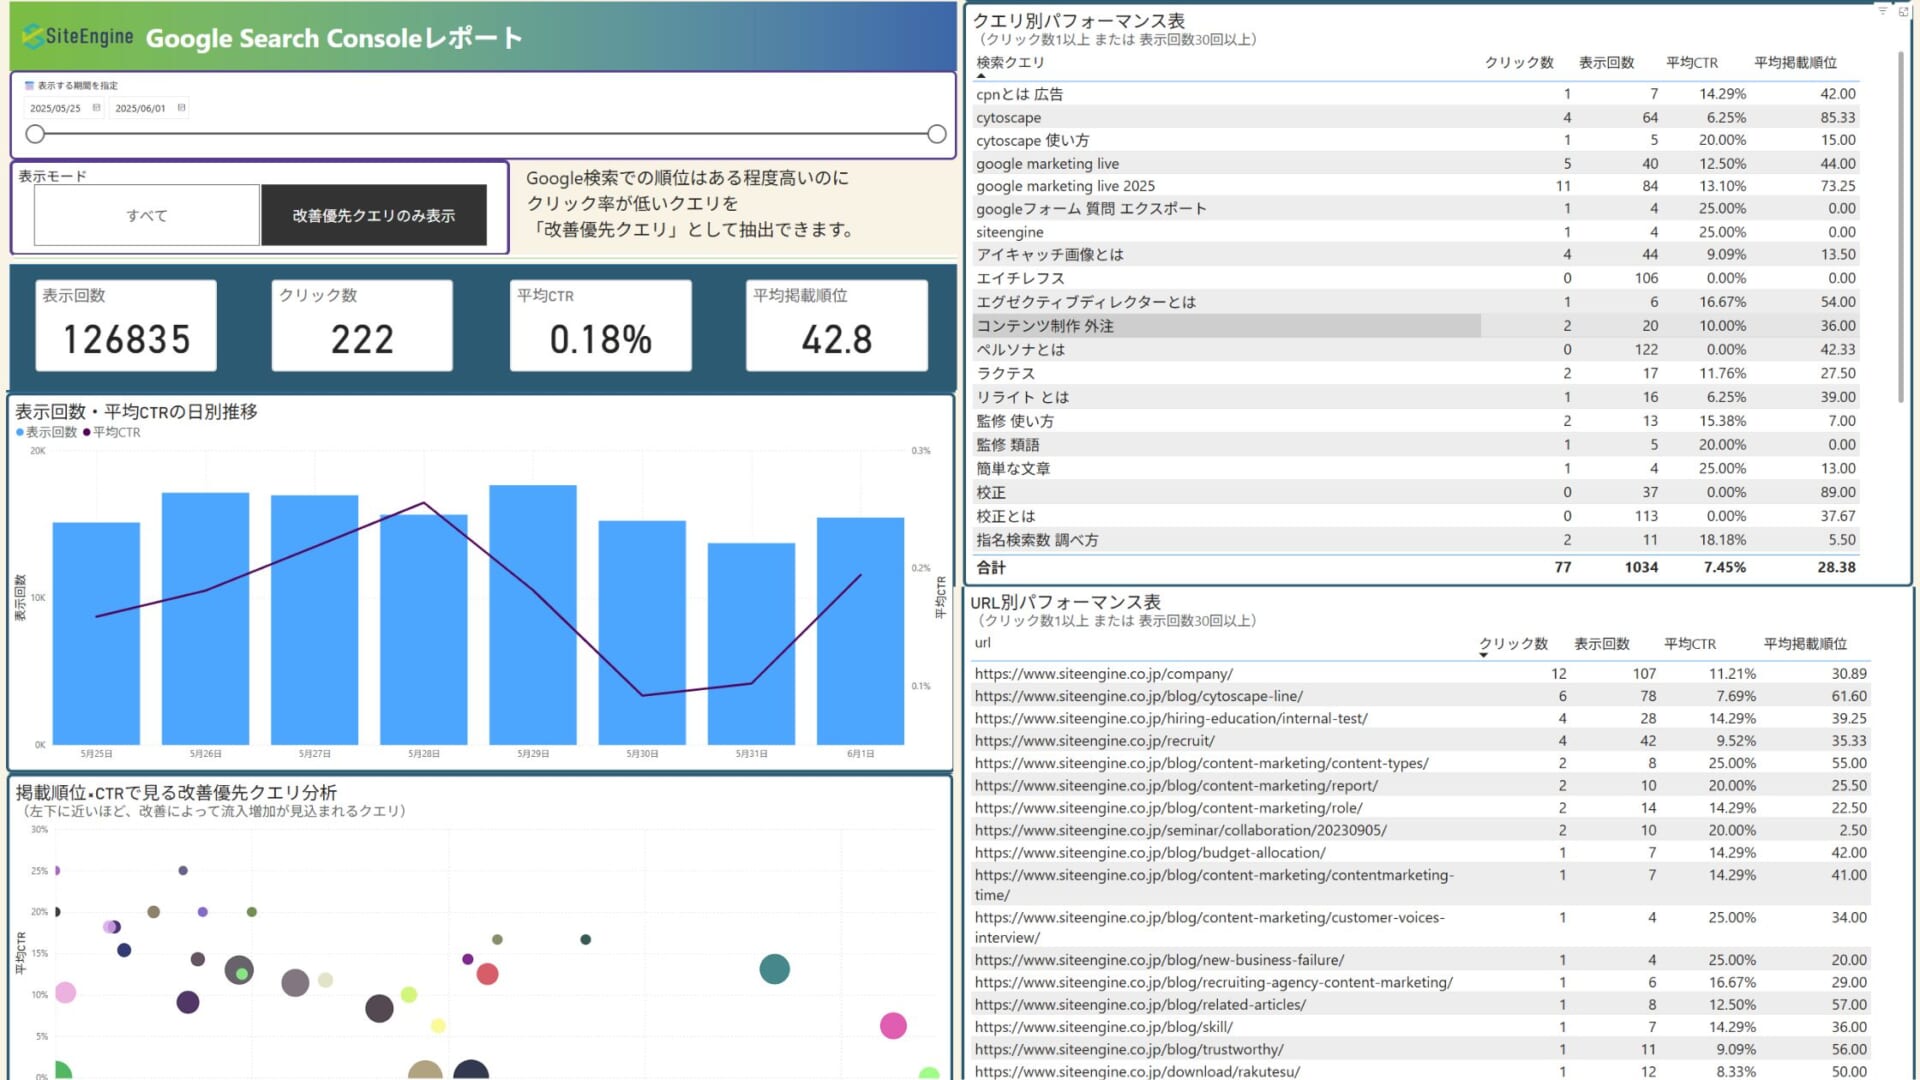Viewport: 1920px width, 1080px height.
Task: Select the 5月29日 bar in the chart
Action: pyautogui.click(x=533, y=615)
